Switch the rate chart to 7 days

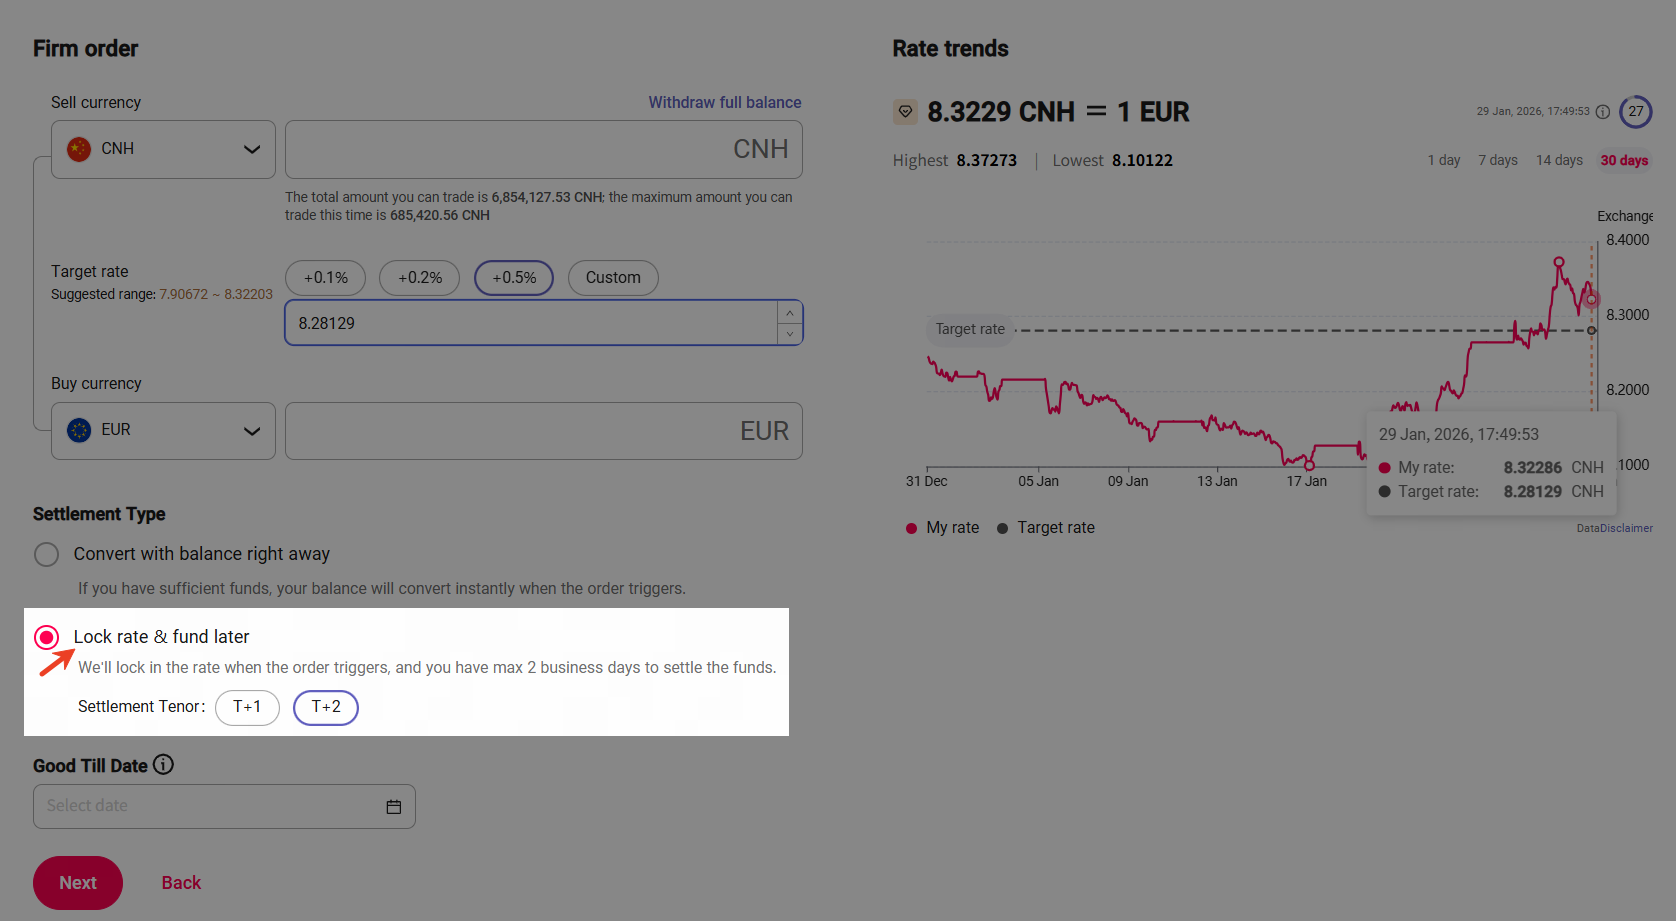pos(1498,160)
